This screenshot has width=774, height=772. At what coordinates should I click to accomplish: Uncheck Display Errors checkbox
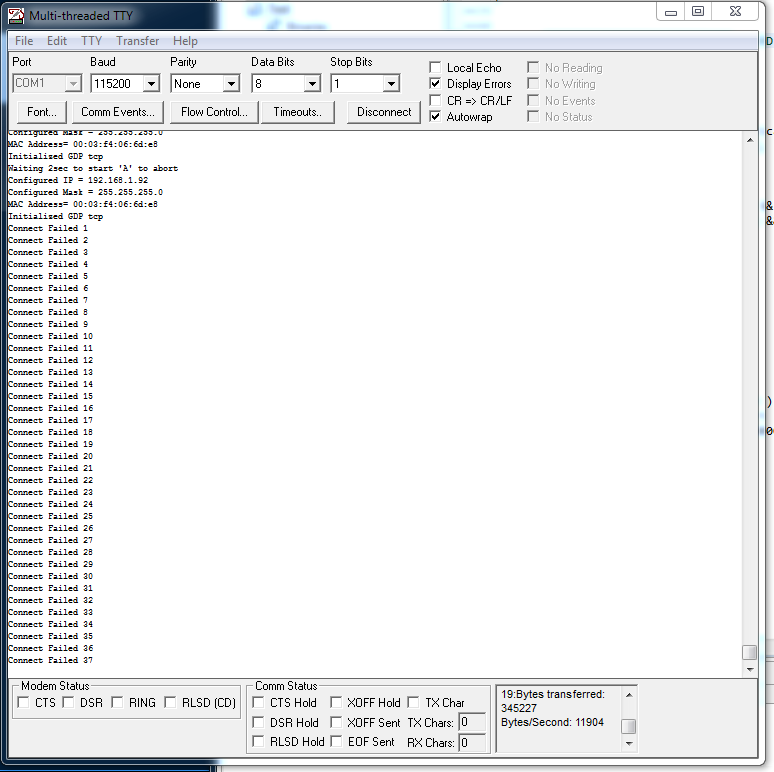click(x=435, y=83)
